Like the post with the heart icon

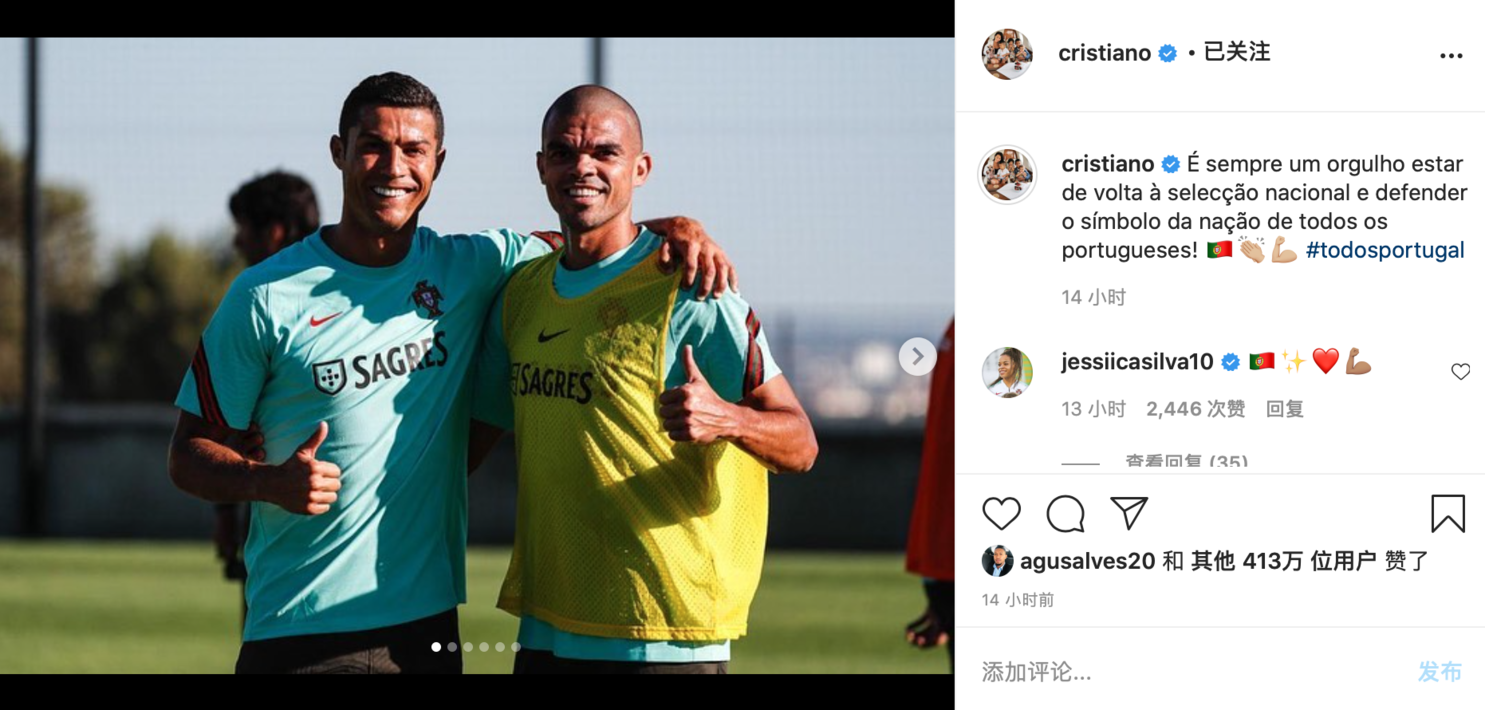click(1001, 514)
